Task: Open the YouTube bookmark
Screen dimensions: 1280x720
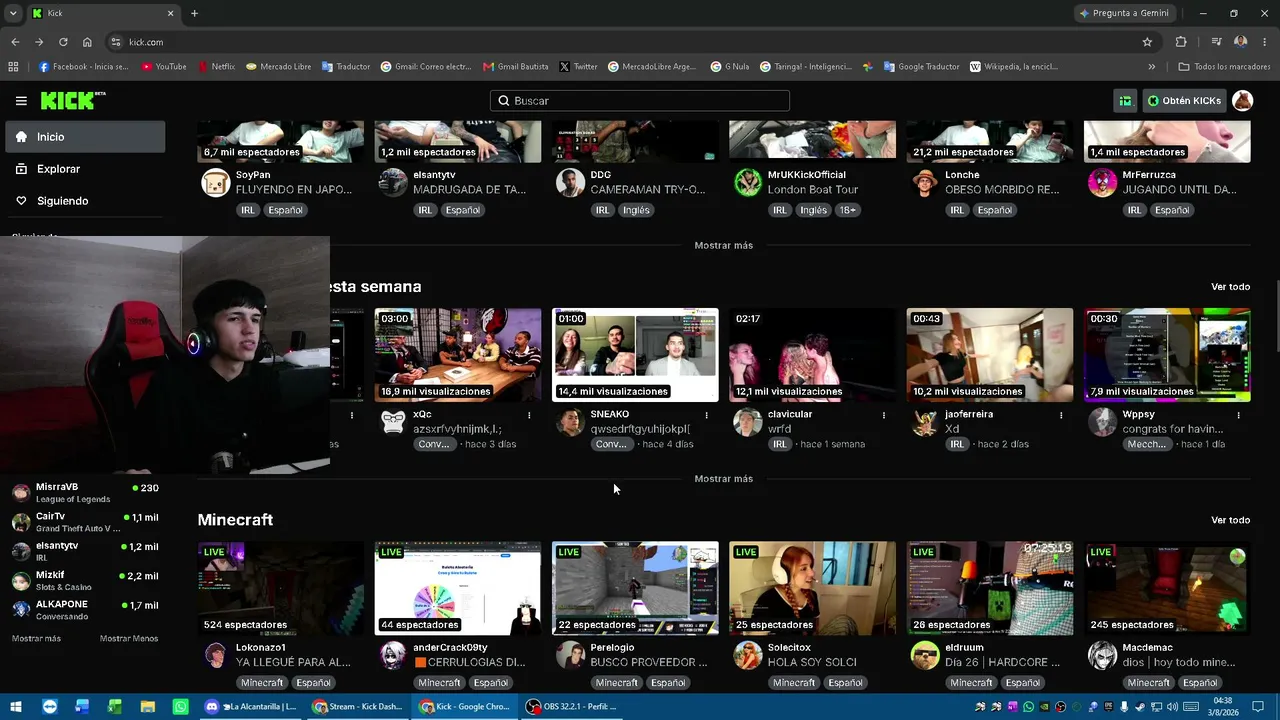Action: (x=164, y=67)
